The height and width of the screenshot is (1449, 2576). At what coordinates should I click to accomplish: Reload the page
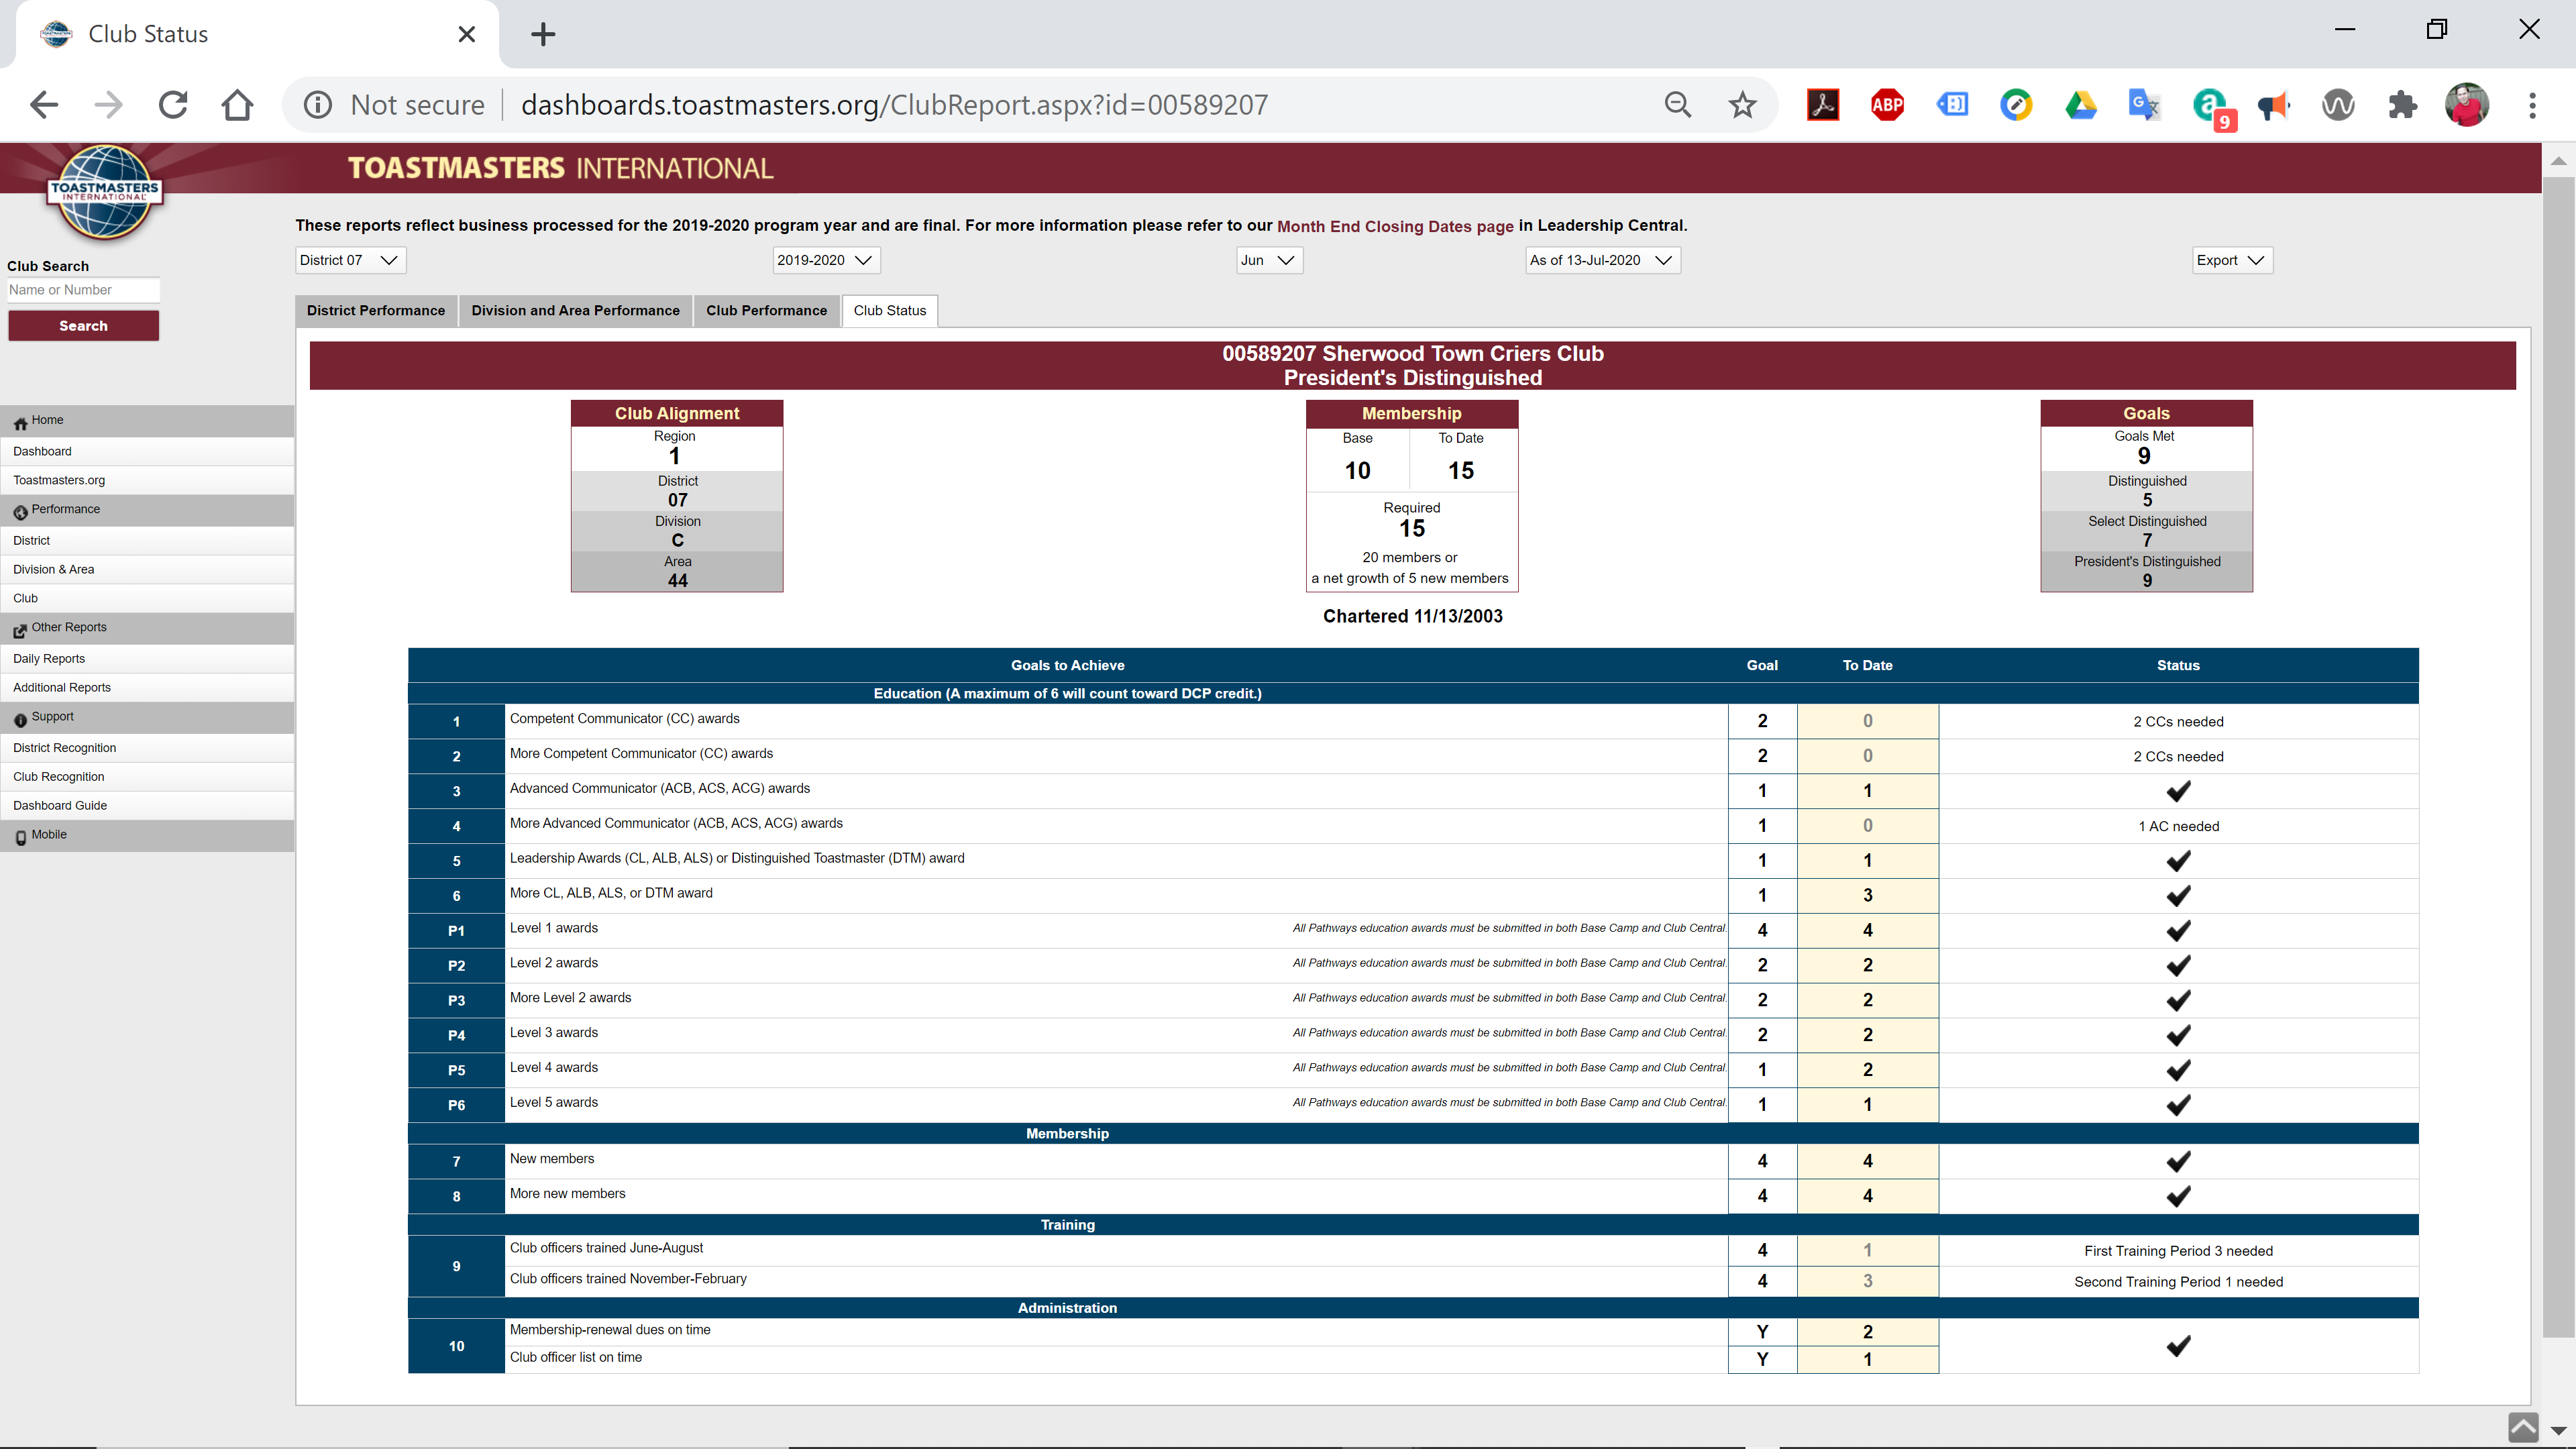[173, 105]
